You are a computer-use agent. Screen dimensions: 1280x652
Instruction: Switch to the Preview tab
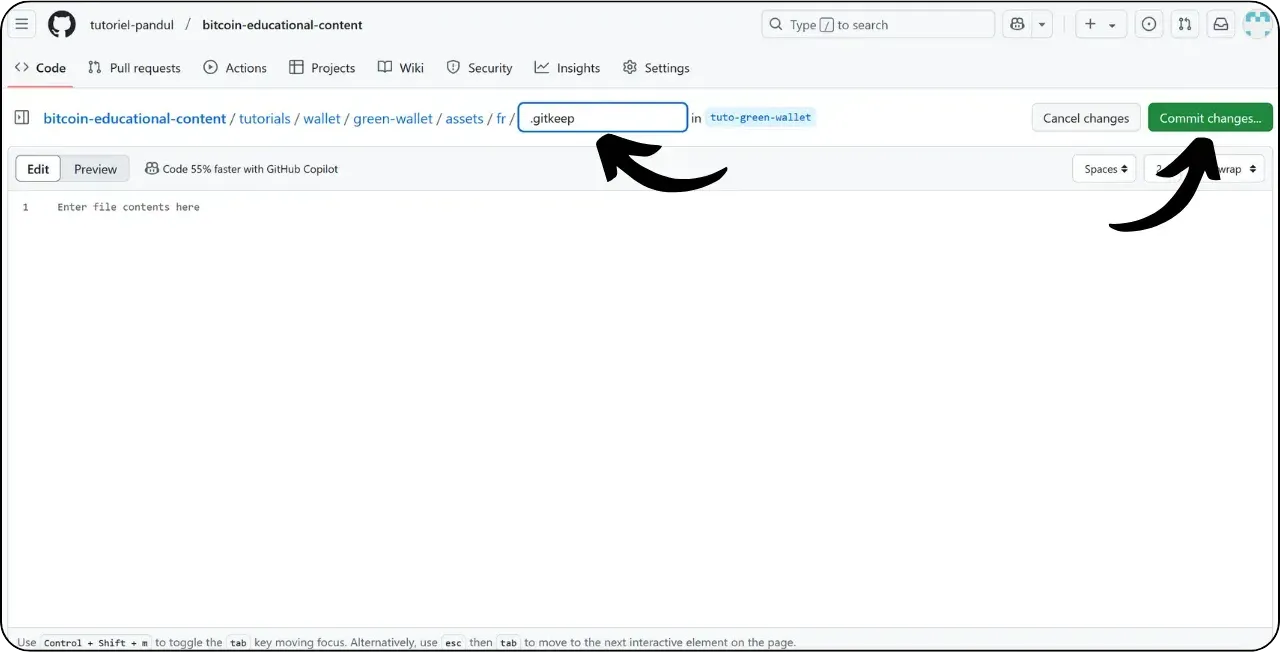[95, 168]
